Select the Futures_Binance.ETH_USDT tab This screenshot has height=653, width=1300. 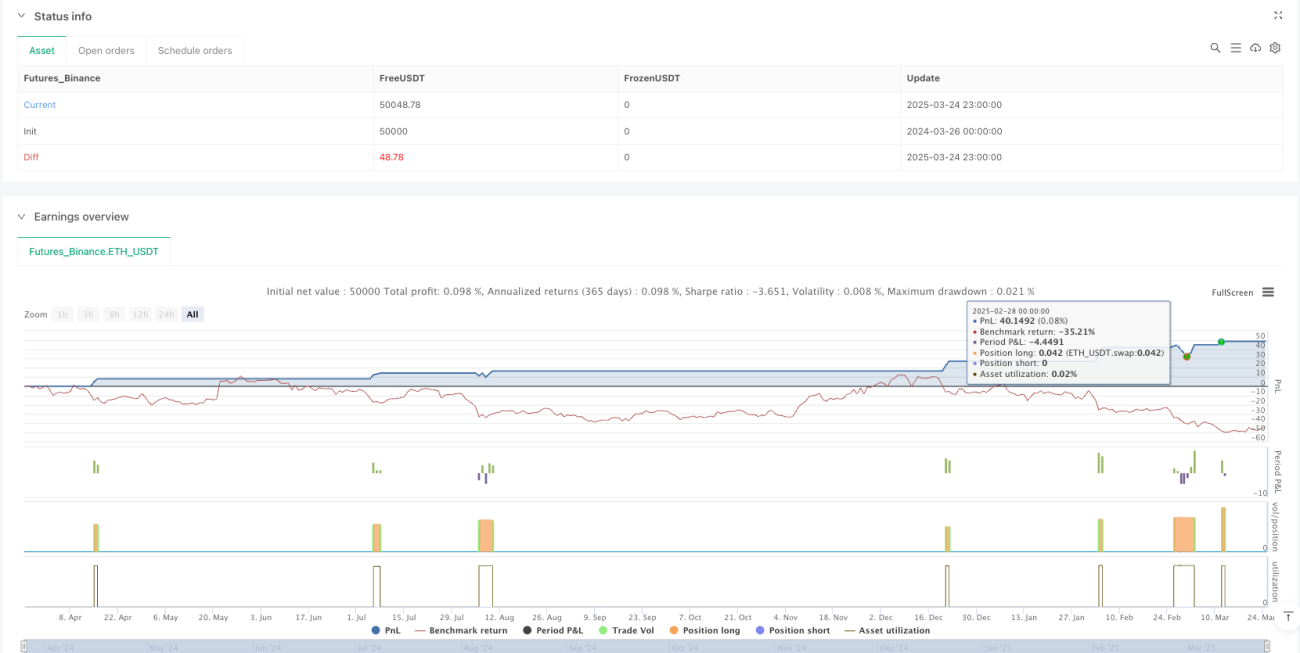click(94, 252)
